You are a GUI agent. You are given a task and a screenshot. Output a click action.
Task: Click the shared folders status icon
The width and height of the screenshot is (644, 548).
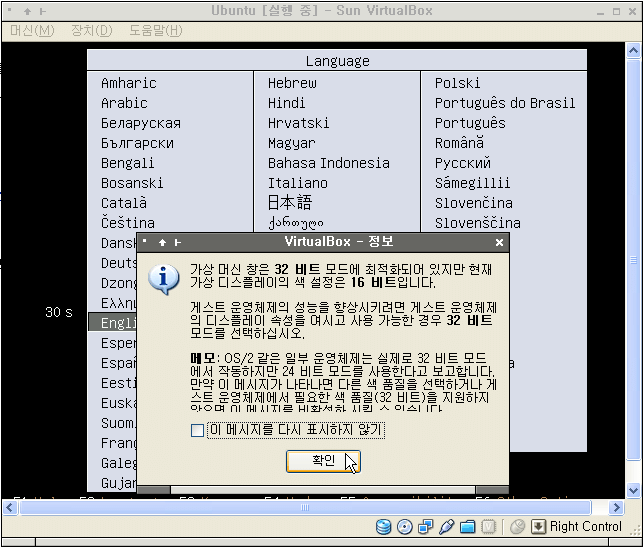(x=467, y=527)
